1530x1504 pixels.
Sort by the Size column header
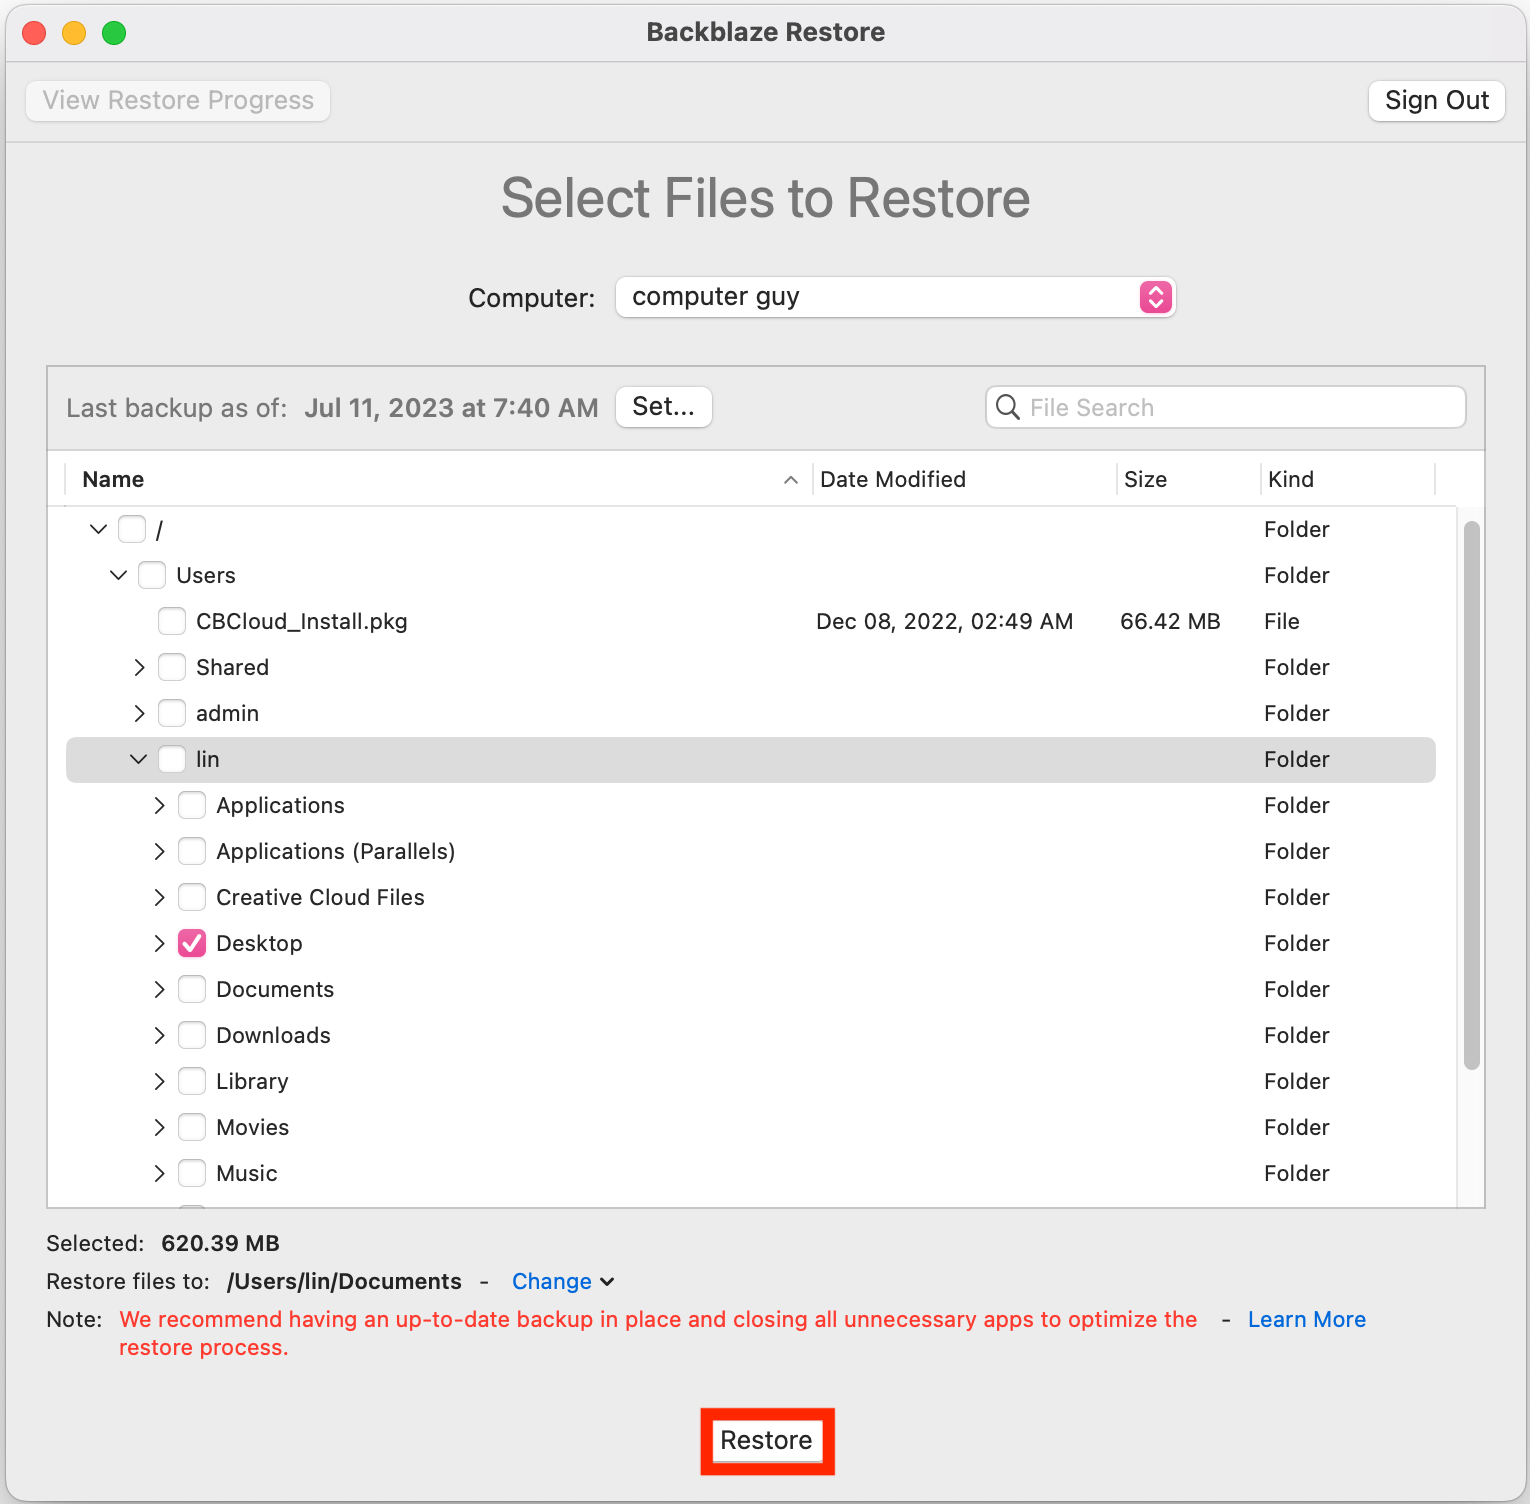1189,479
